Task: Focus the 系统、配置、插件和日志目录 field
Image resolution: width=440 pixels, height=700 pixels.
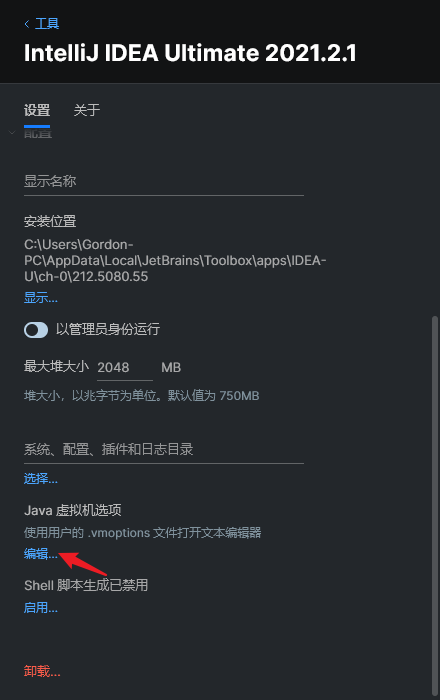Action: coord(164,449)
